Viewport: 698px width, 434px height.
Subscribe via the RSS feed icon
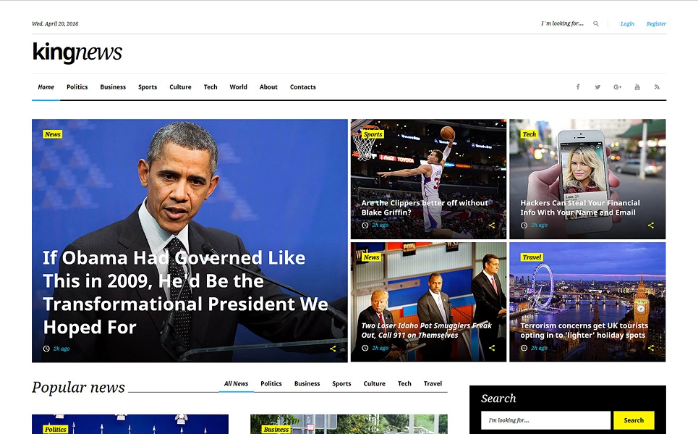tap(657, 87)
